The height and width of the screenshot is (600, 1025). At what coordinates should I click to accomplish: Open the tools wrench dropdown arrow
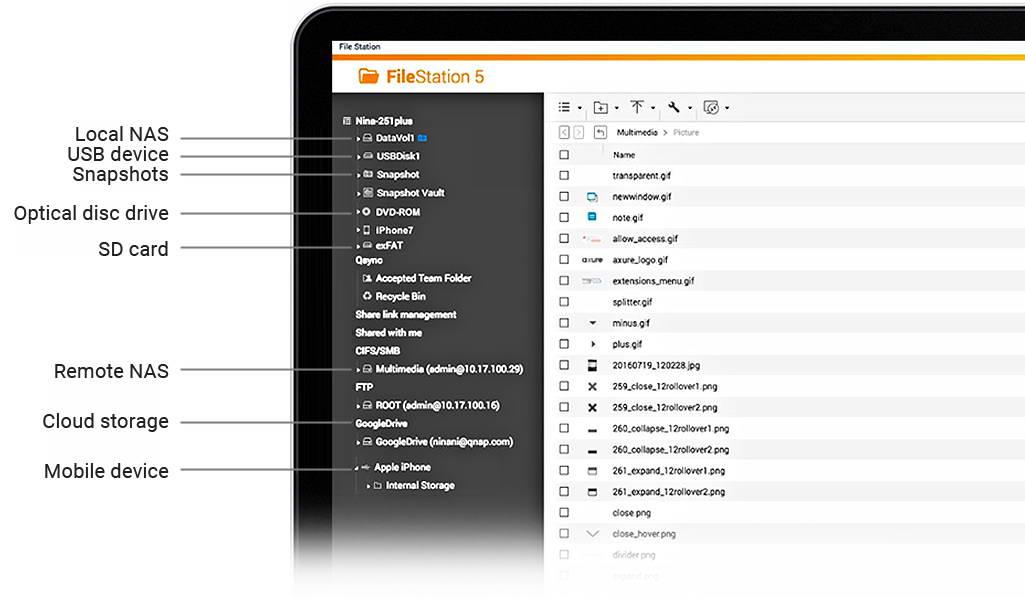[x=690, y=108]
